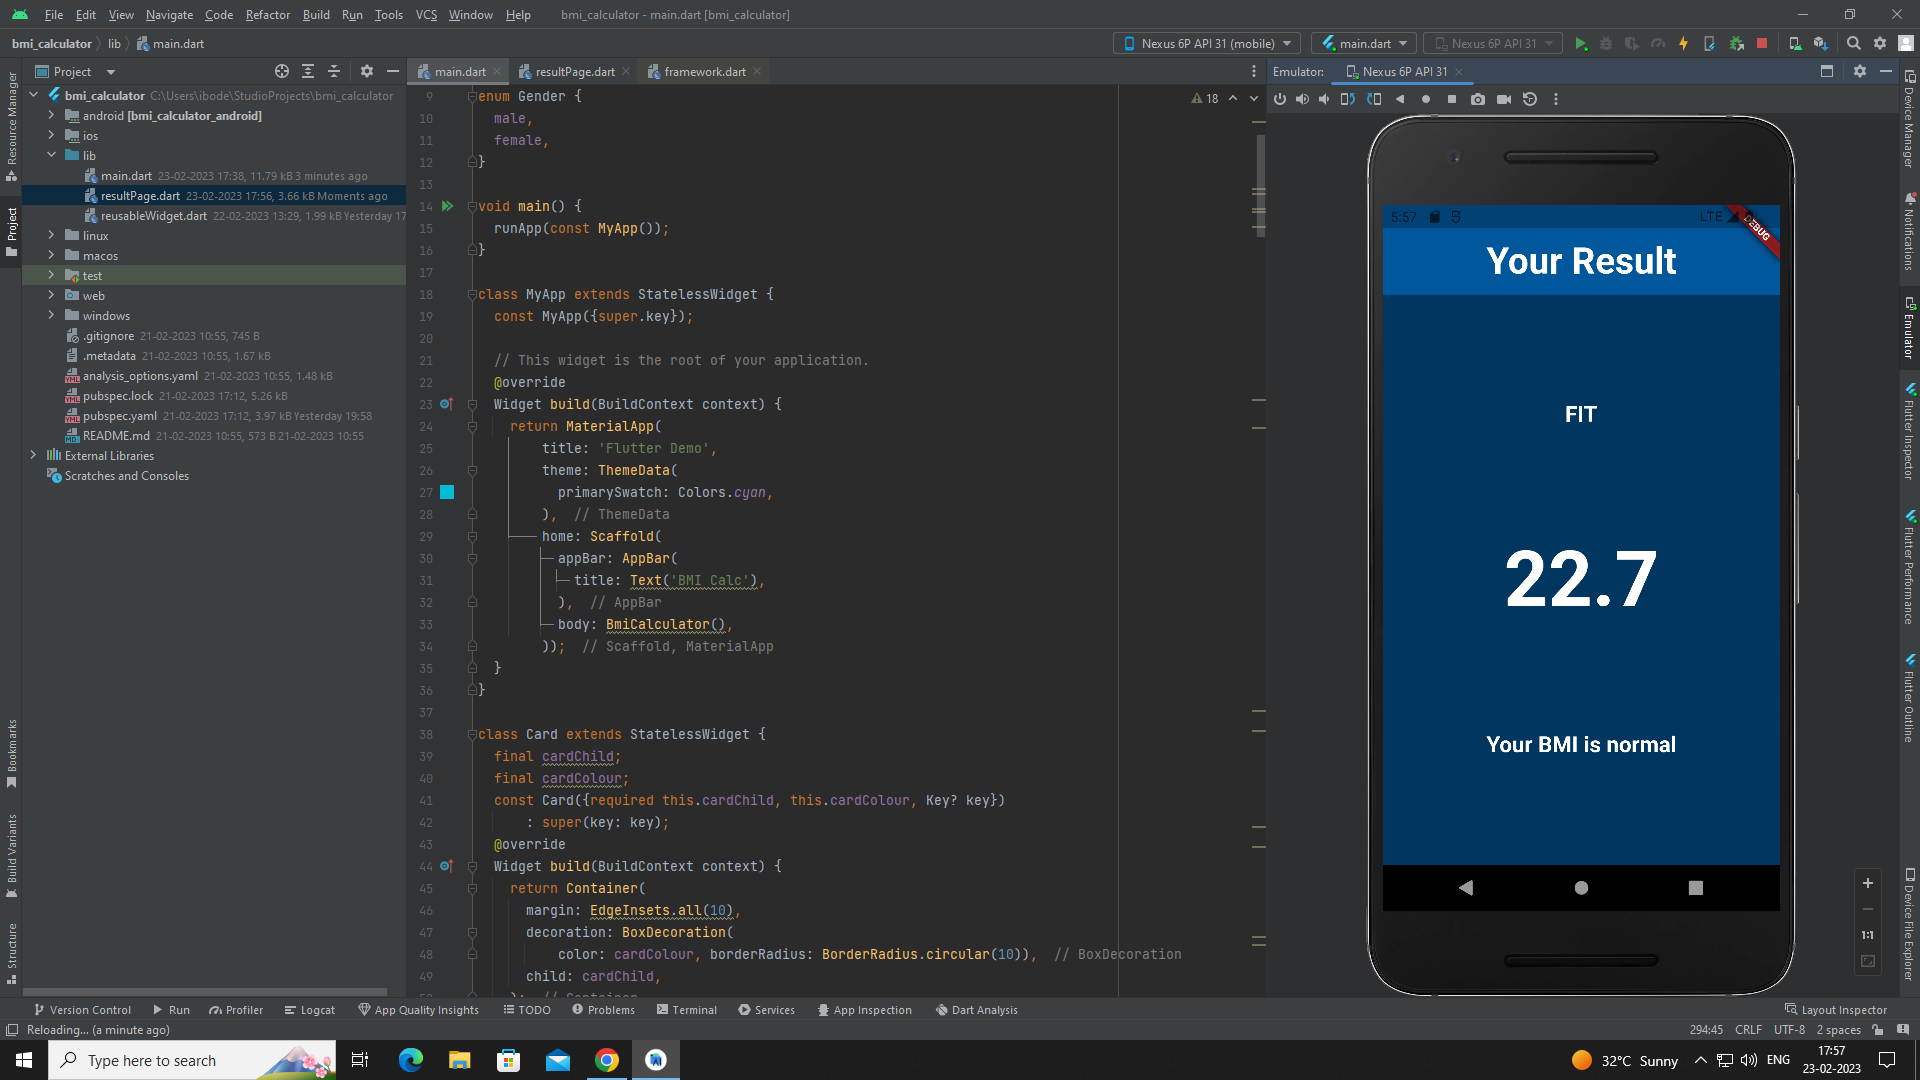Click emulator zoom in plus button
The image size is (1920, 1080).
point(1867,883)
